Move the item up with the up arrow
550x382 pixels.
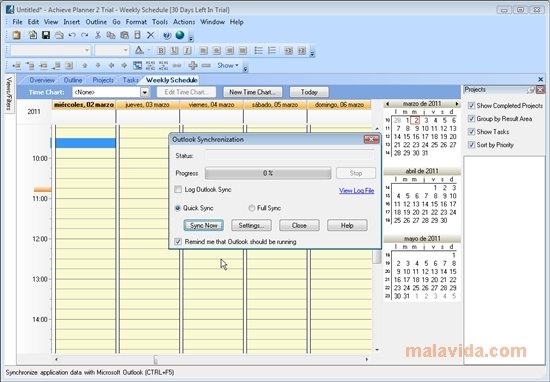(x=85, y=65)
